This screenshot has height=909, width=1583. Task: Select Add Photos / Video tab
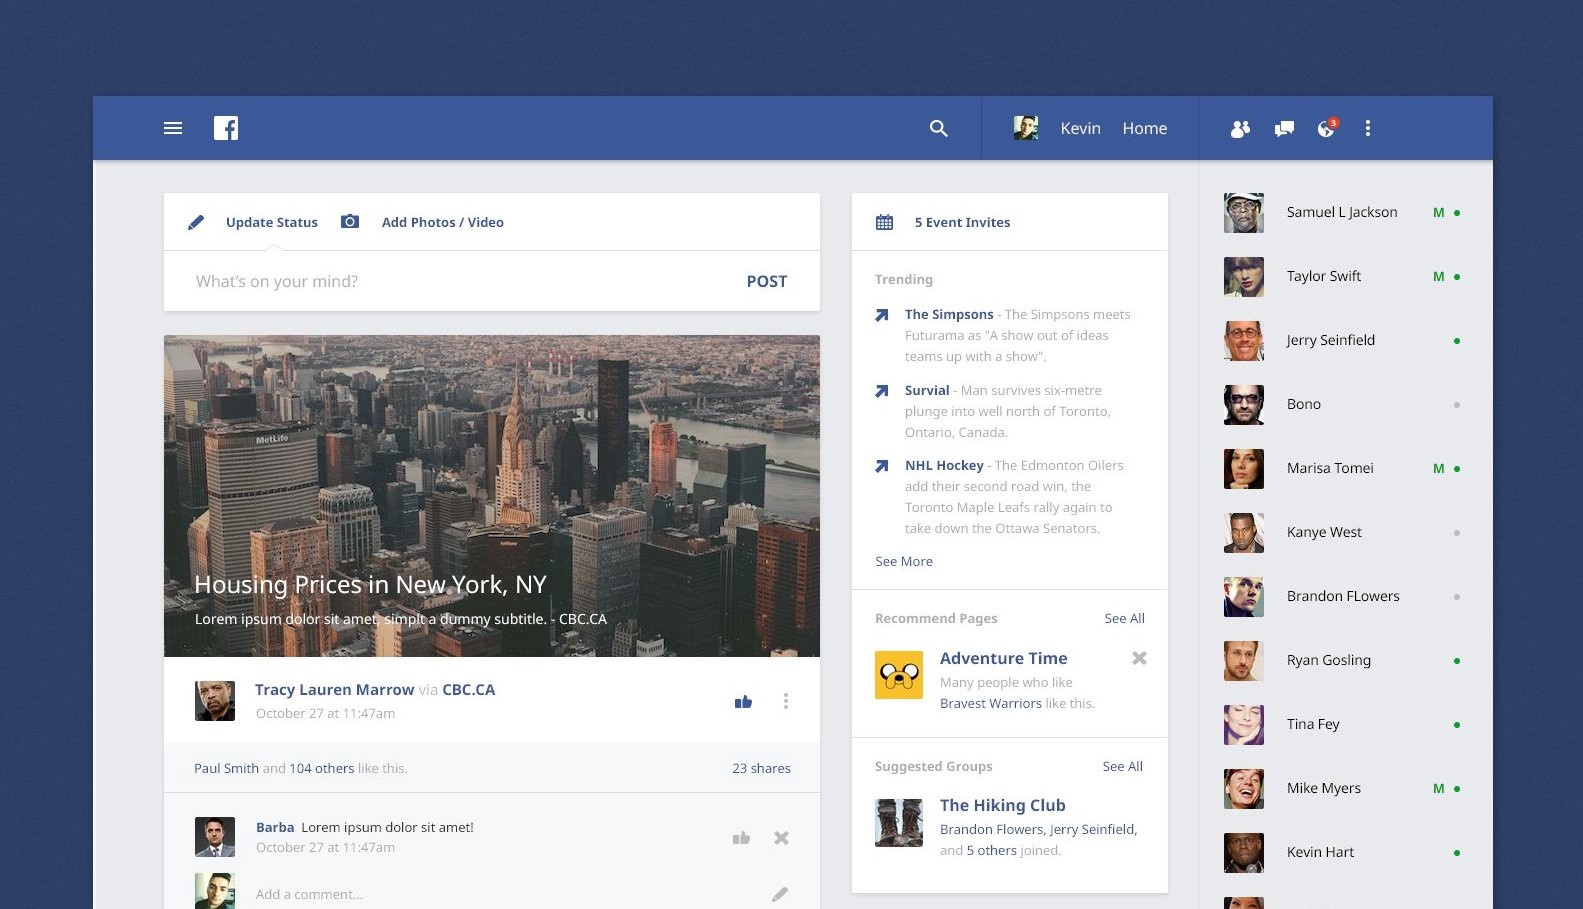[443, 222]
